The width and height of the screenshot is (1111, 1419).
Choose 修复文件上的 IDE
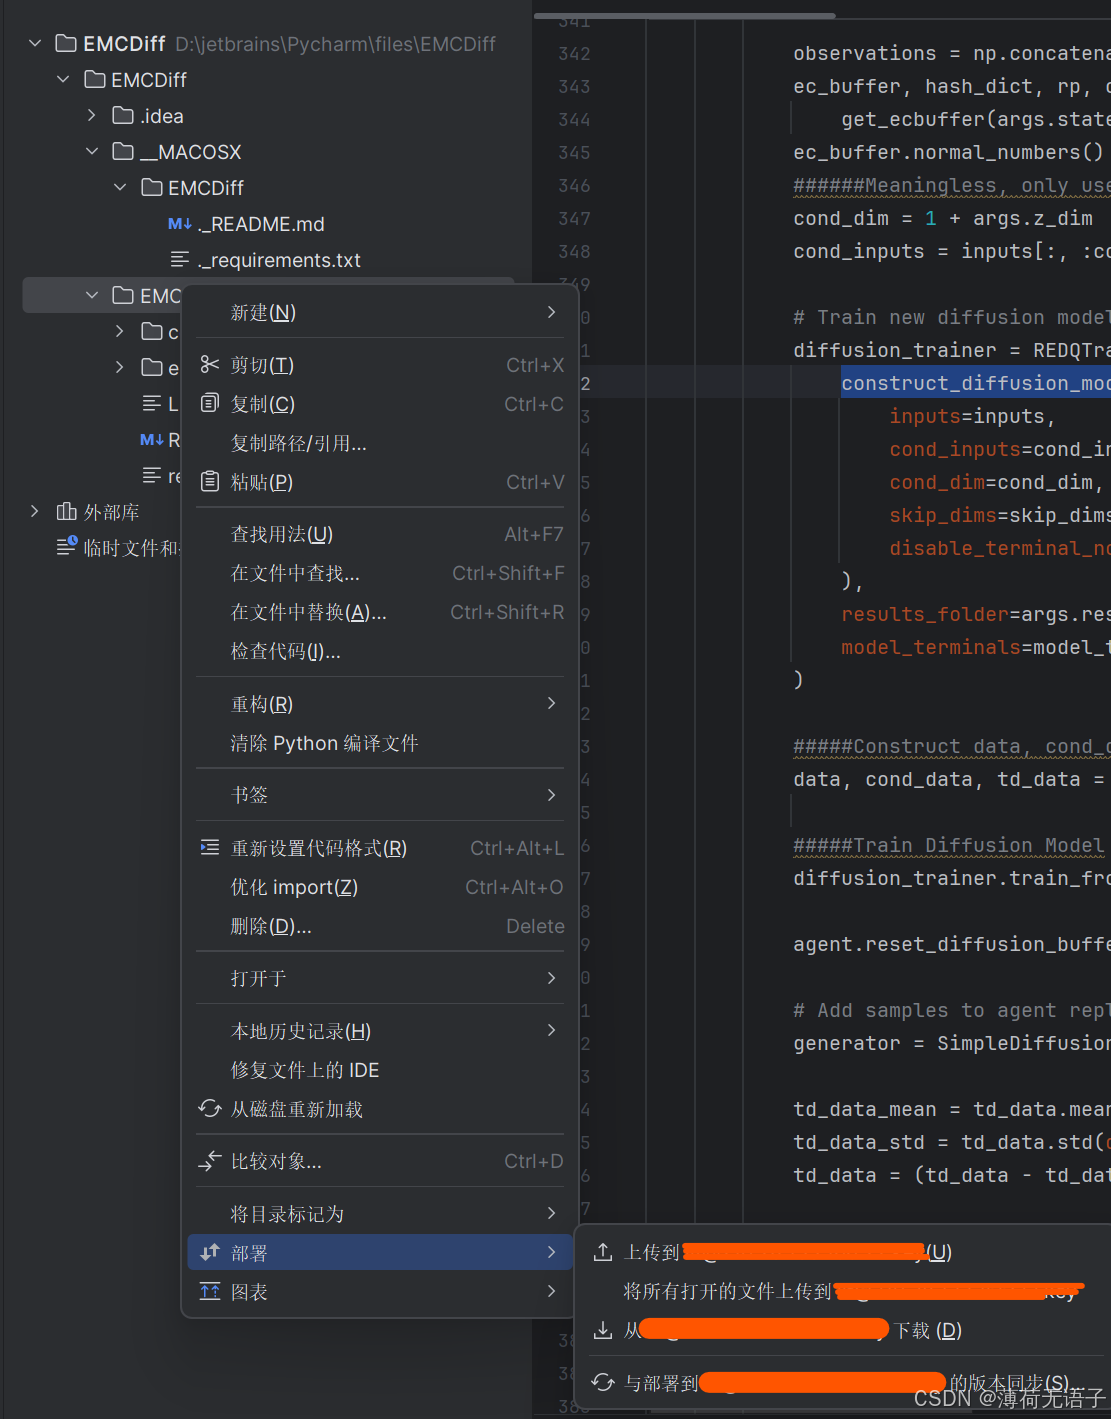pyautogui.click(x=380, y=1070)
